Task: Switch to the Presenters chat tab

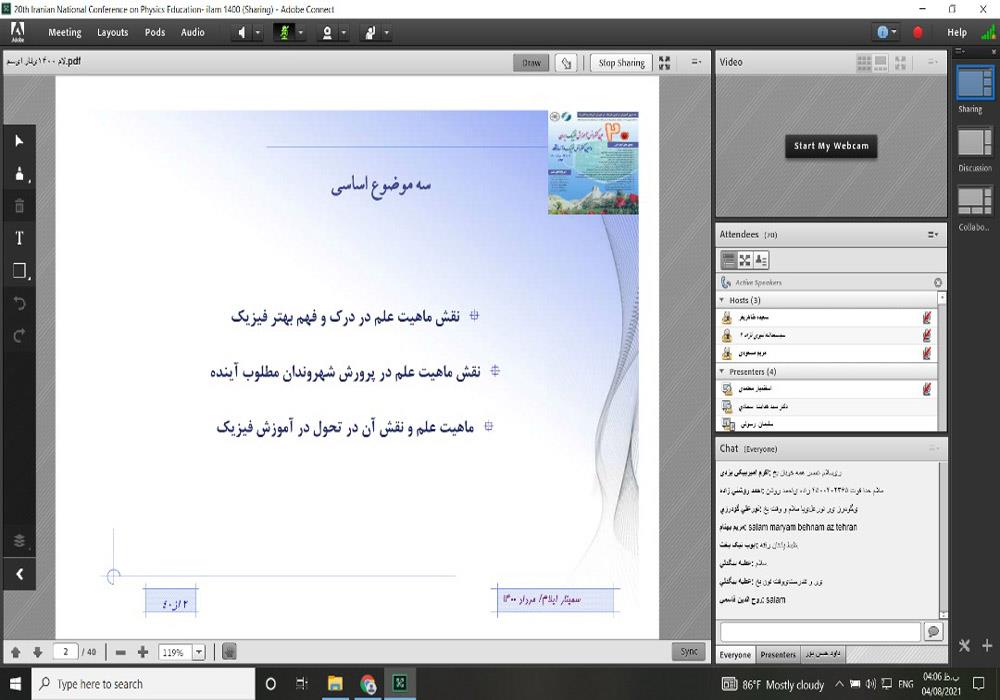Action: pos(778,655)
